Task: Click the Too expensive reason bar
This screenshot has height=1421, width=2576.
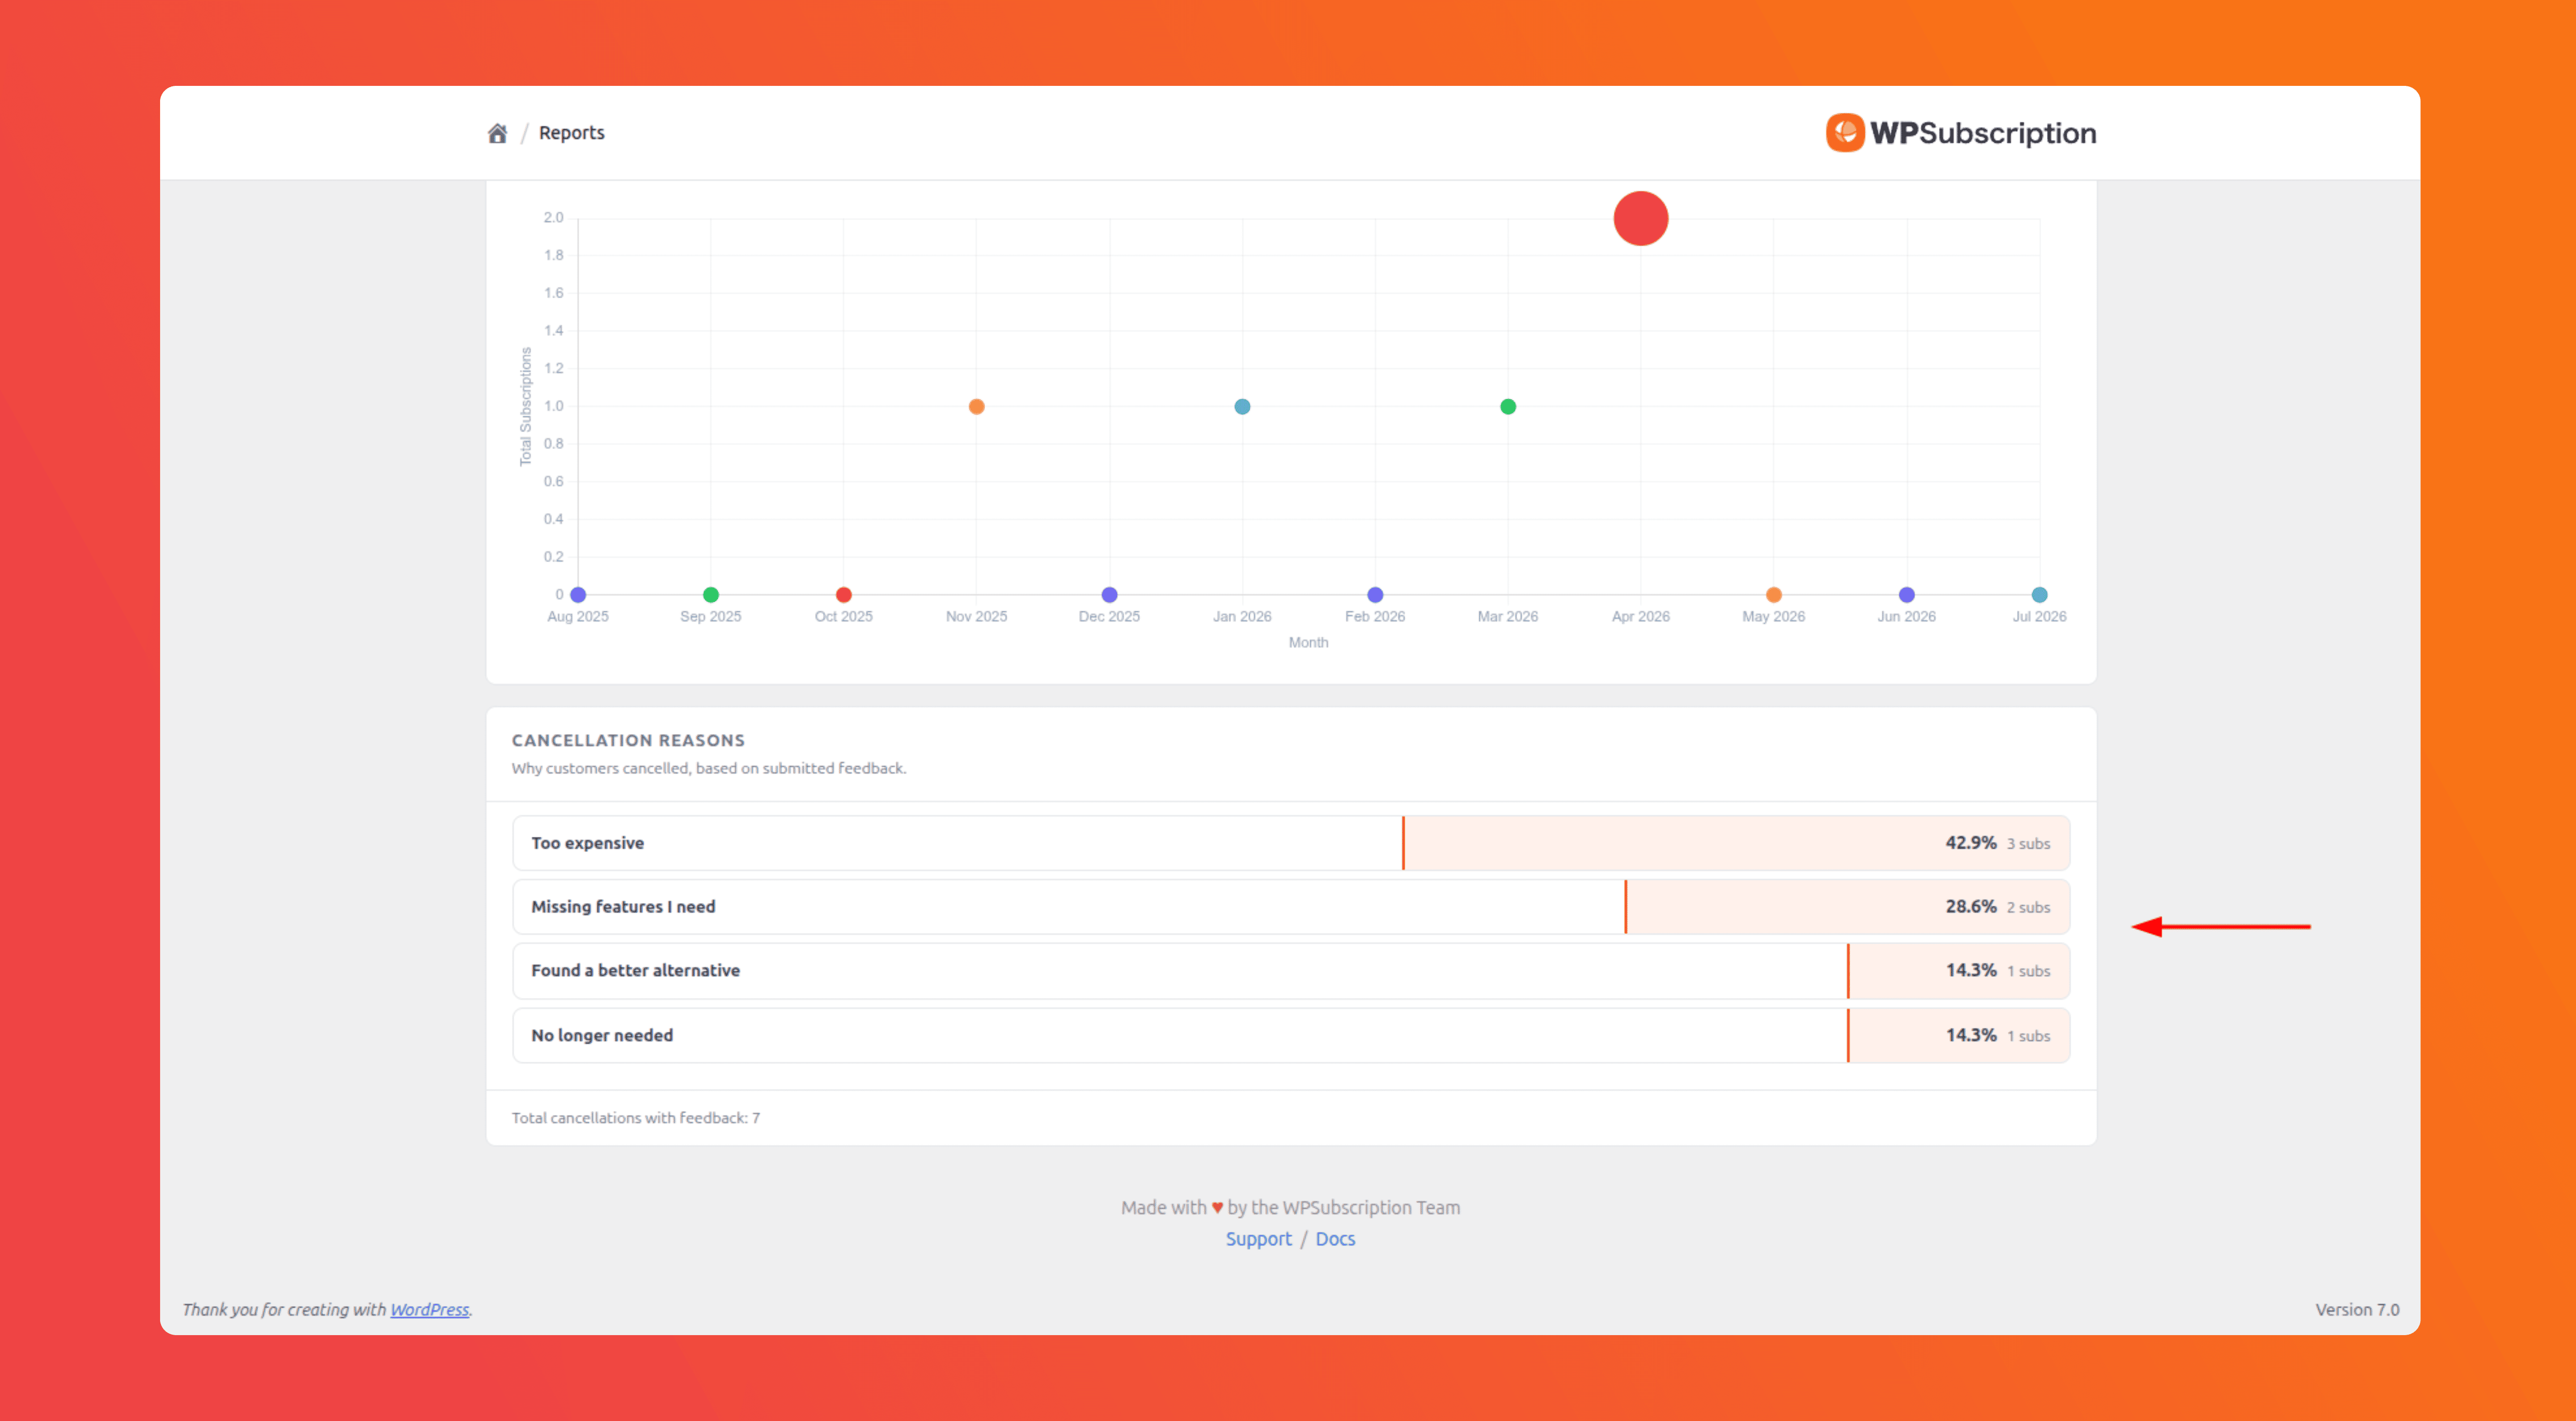Action: tap(1291, 843)
